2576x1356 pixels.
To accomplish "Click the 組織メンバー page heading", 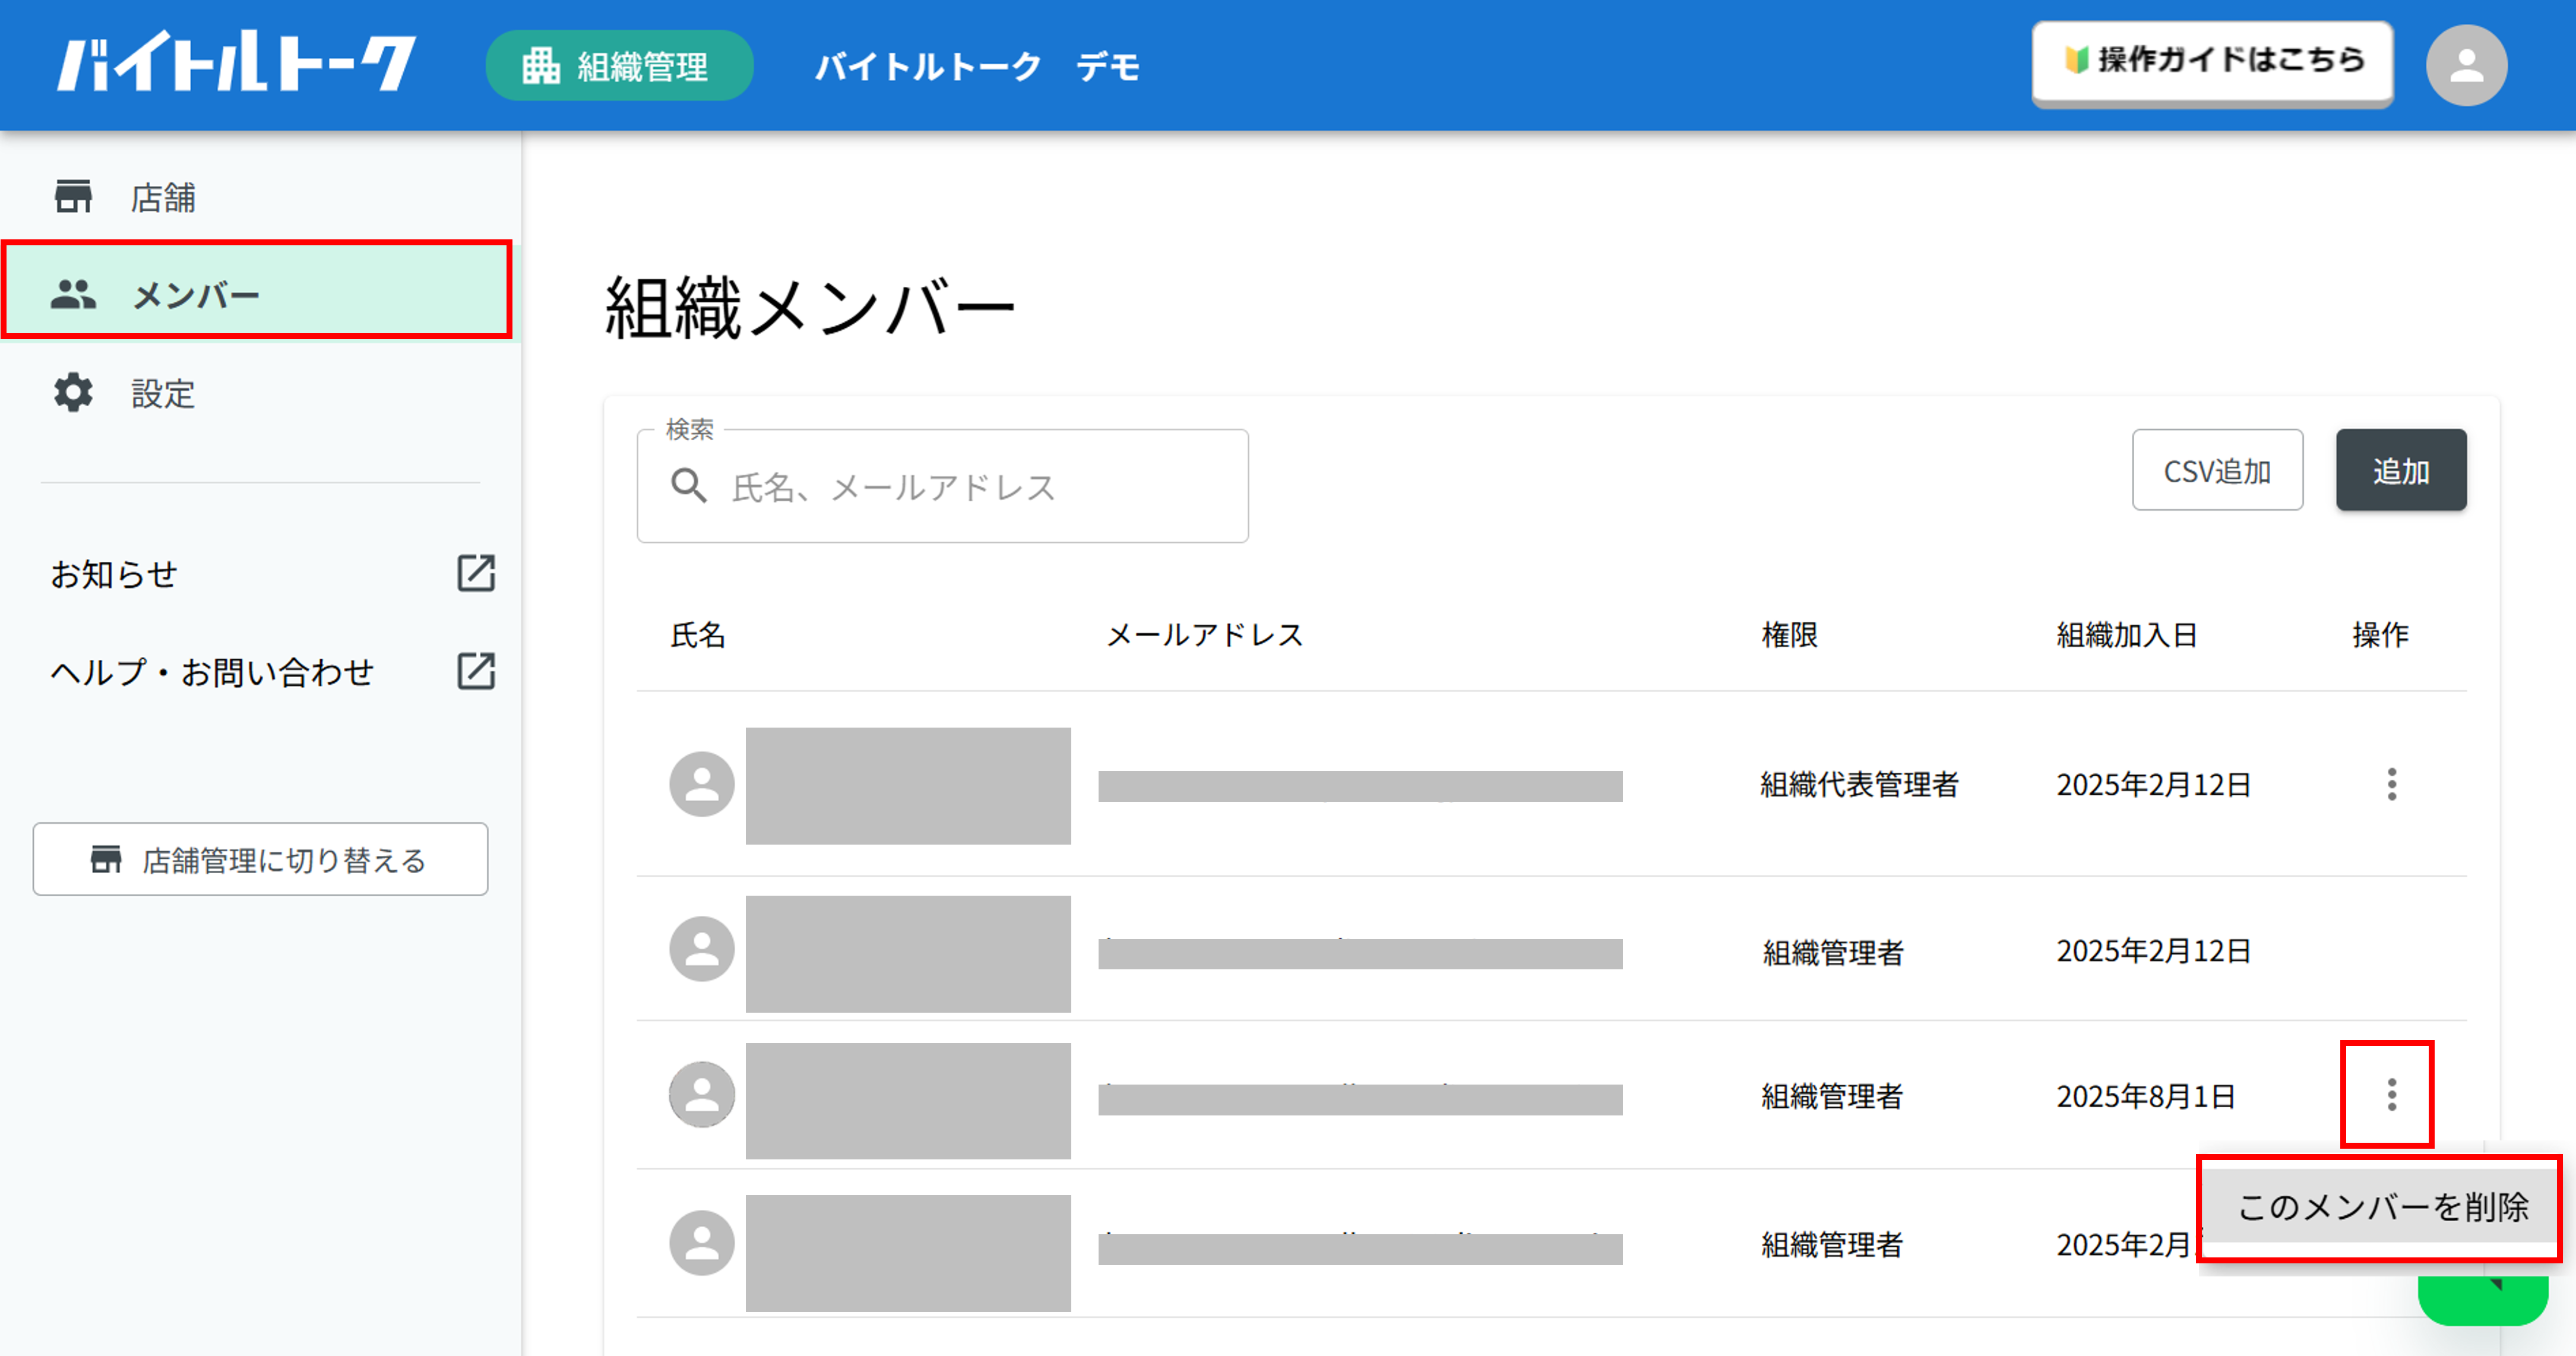I will click(810, 308).
